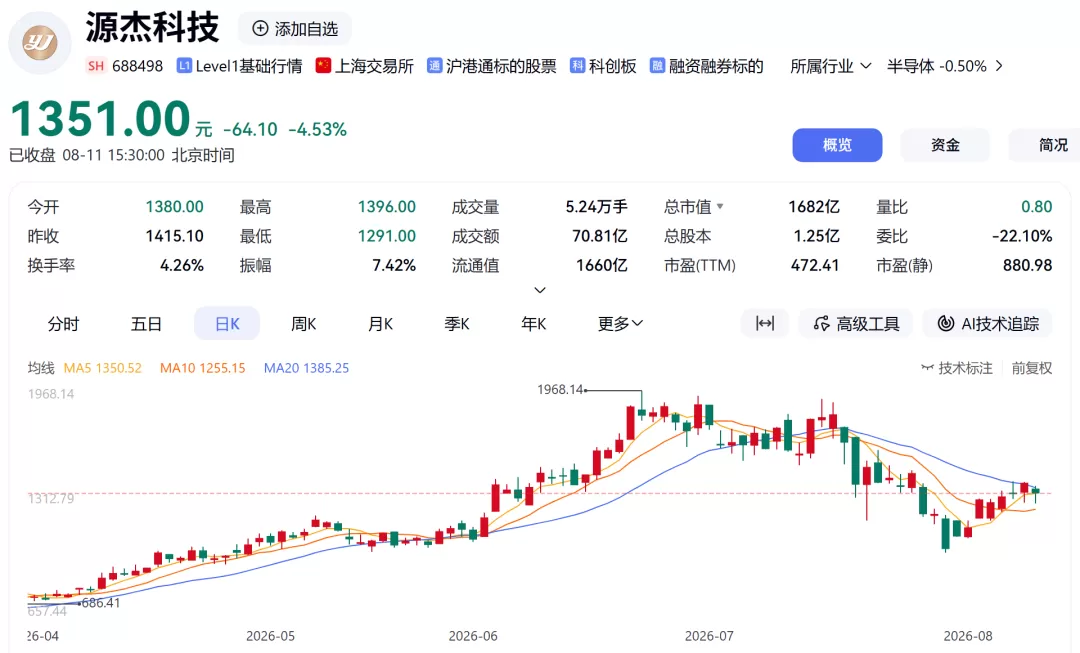The height and width of the screenshot is (653, 1080).
Task: Expand more quote data with down chevron
Action: click(540, 290)
